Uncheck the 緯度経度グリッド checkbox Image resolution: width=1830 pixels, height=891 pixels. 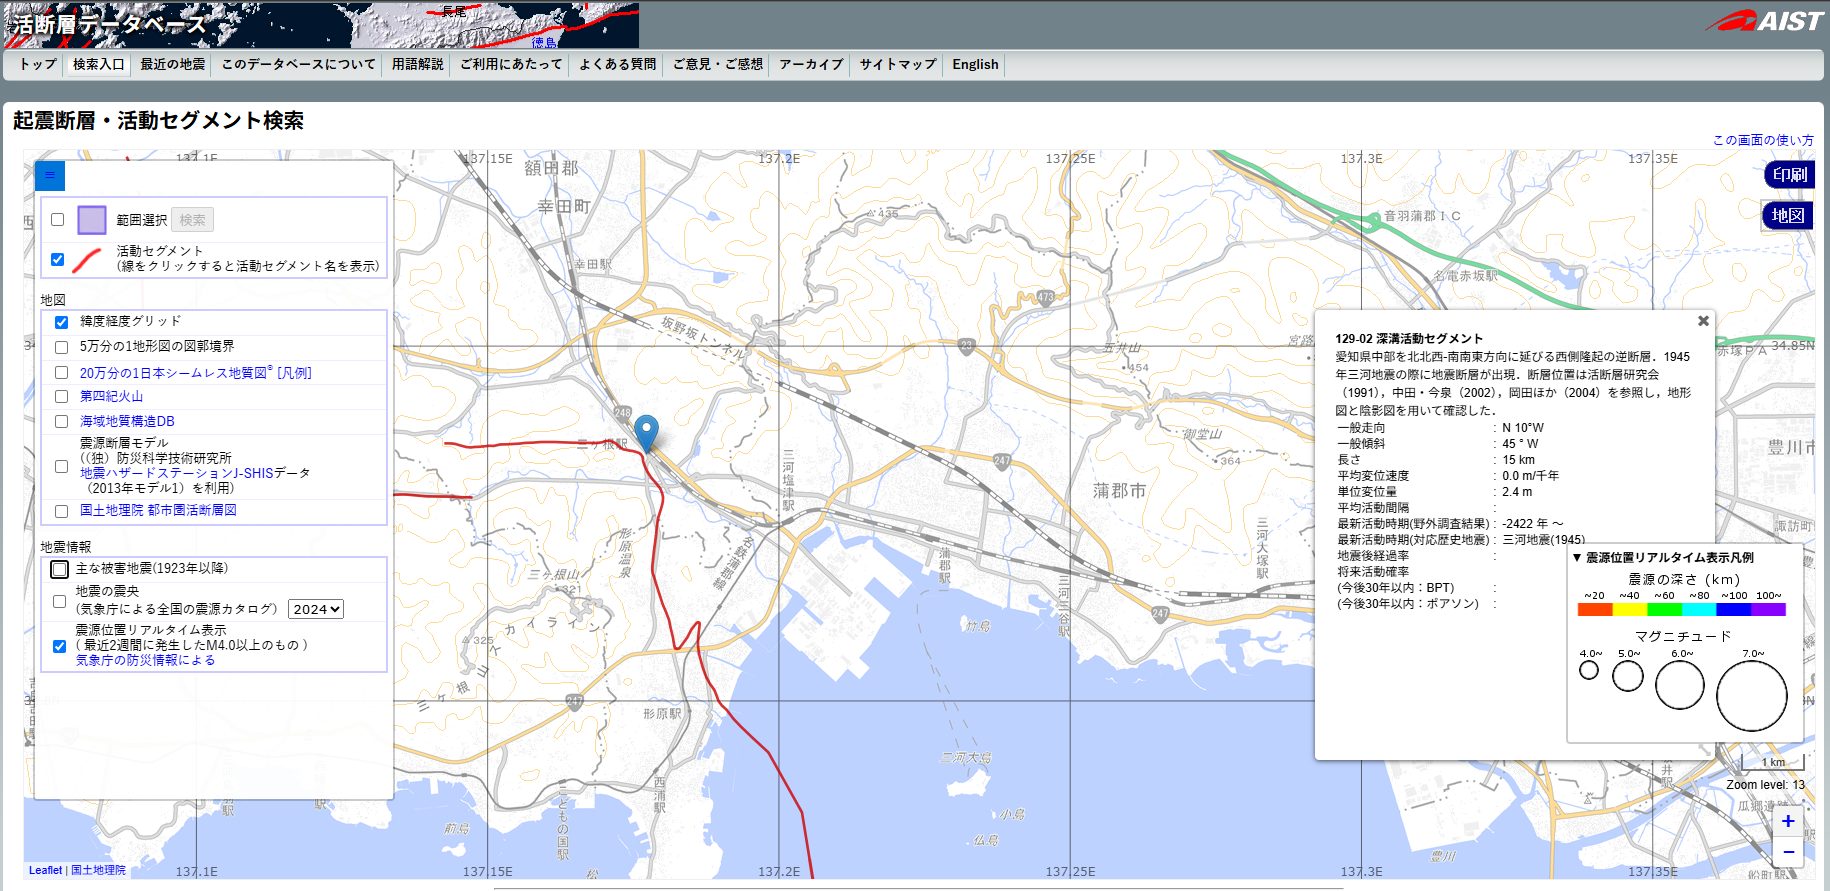[x=61, y=322]
